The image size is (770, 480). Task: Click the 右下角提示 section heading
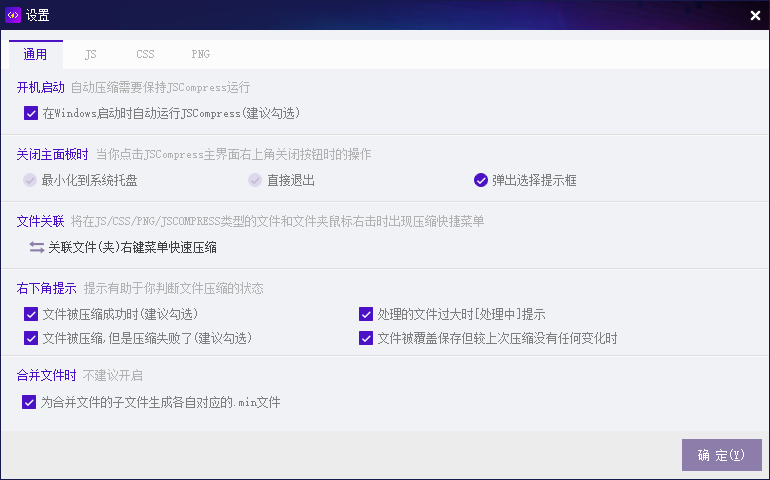pyautogui.click(x=46, y=288)
